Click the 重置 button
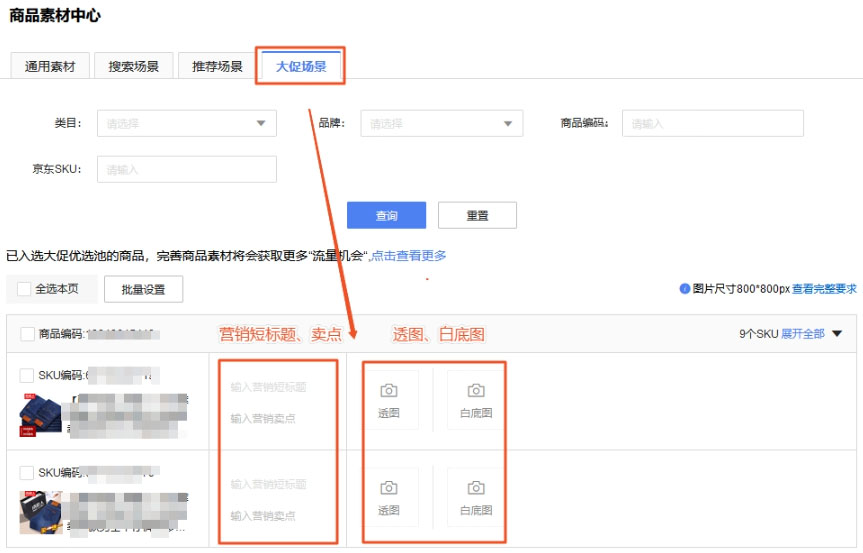 pyautogui.click(x=477, y=215)
